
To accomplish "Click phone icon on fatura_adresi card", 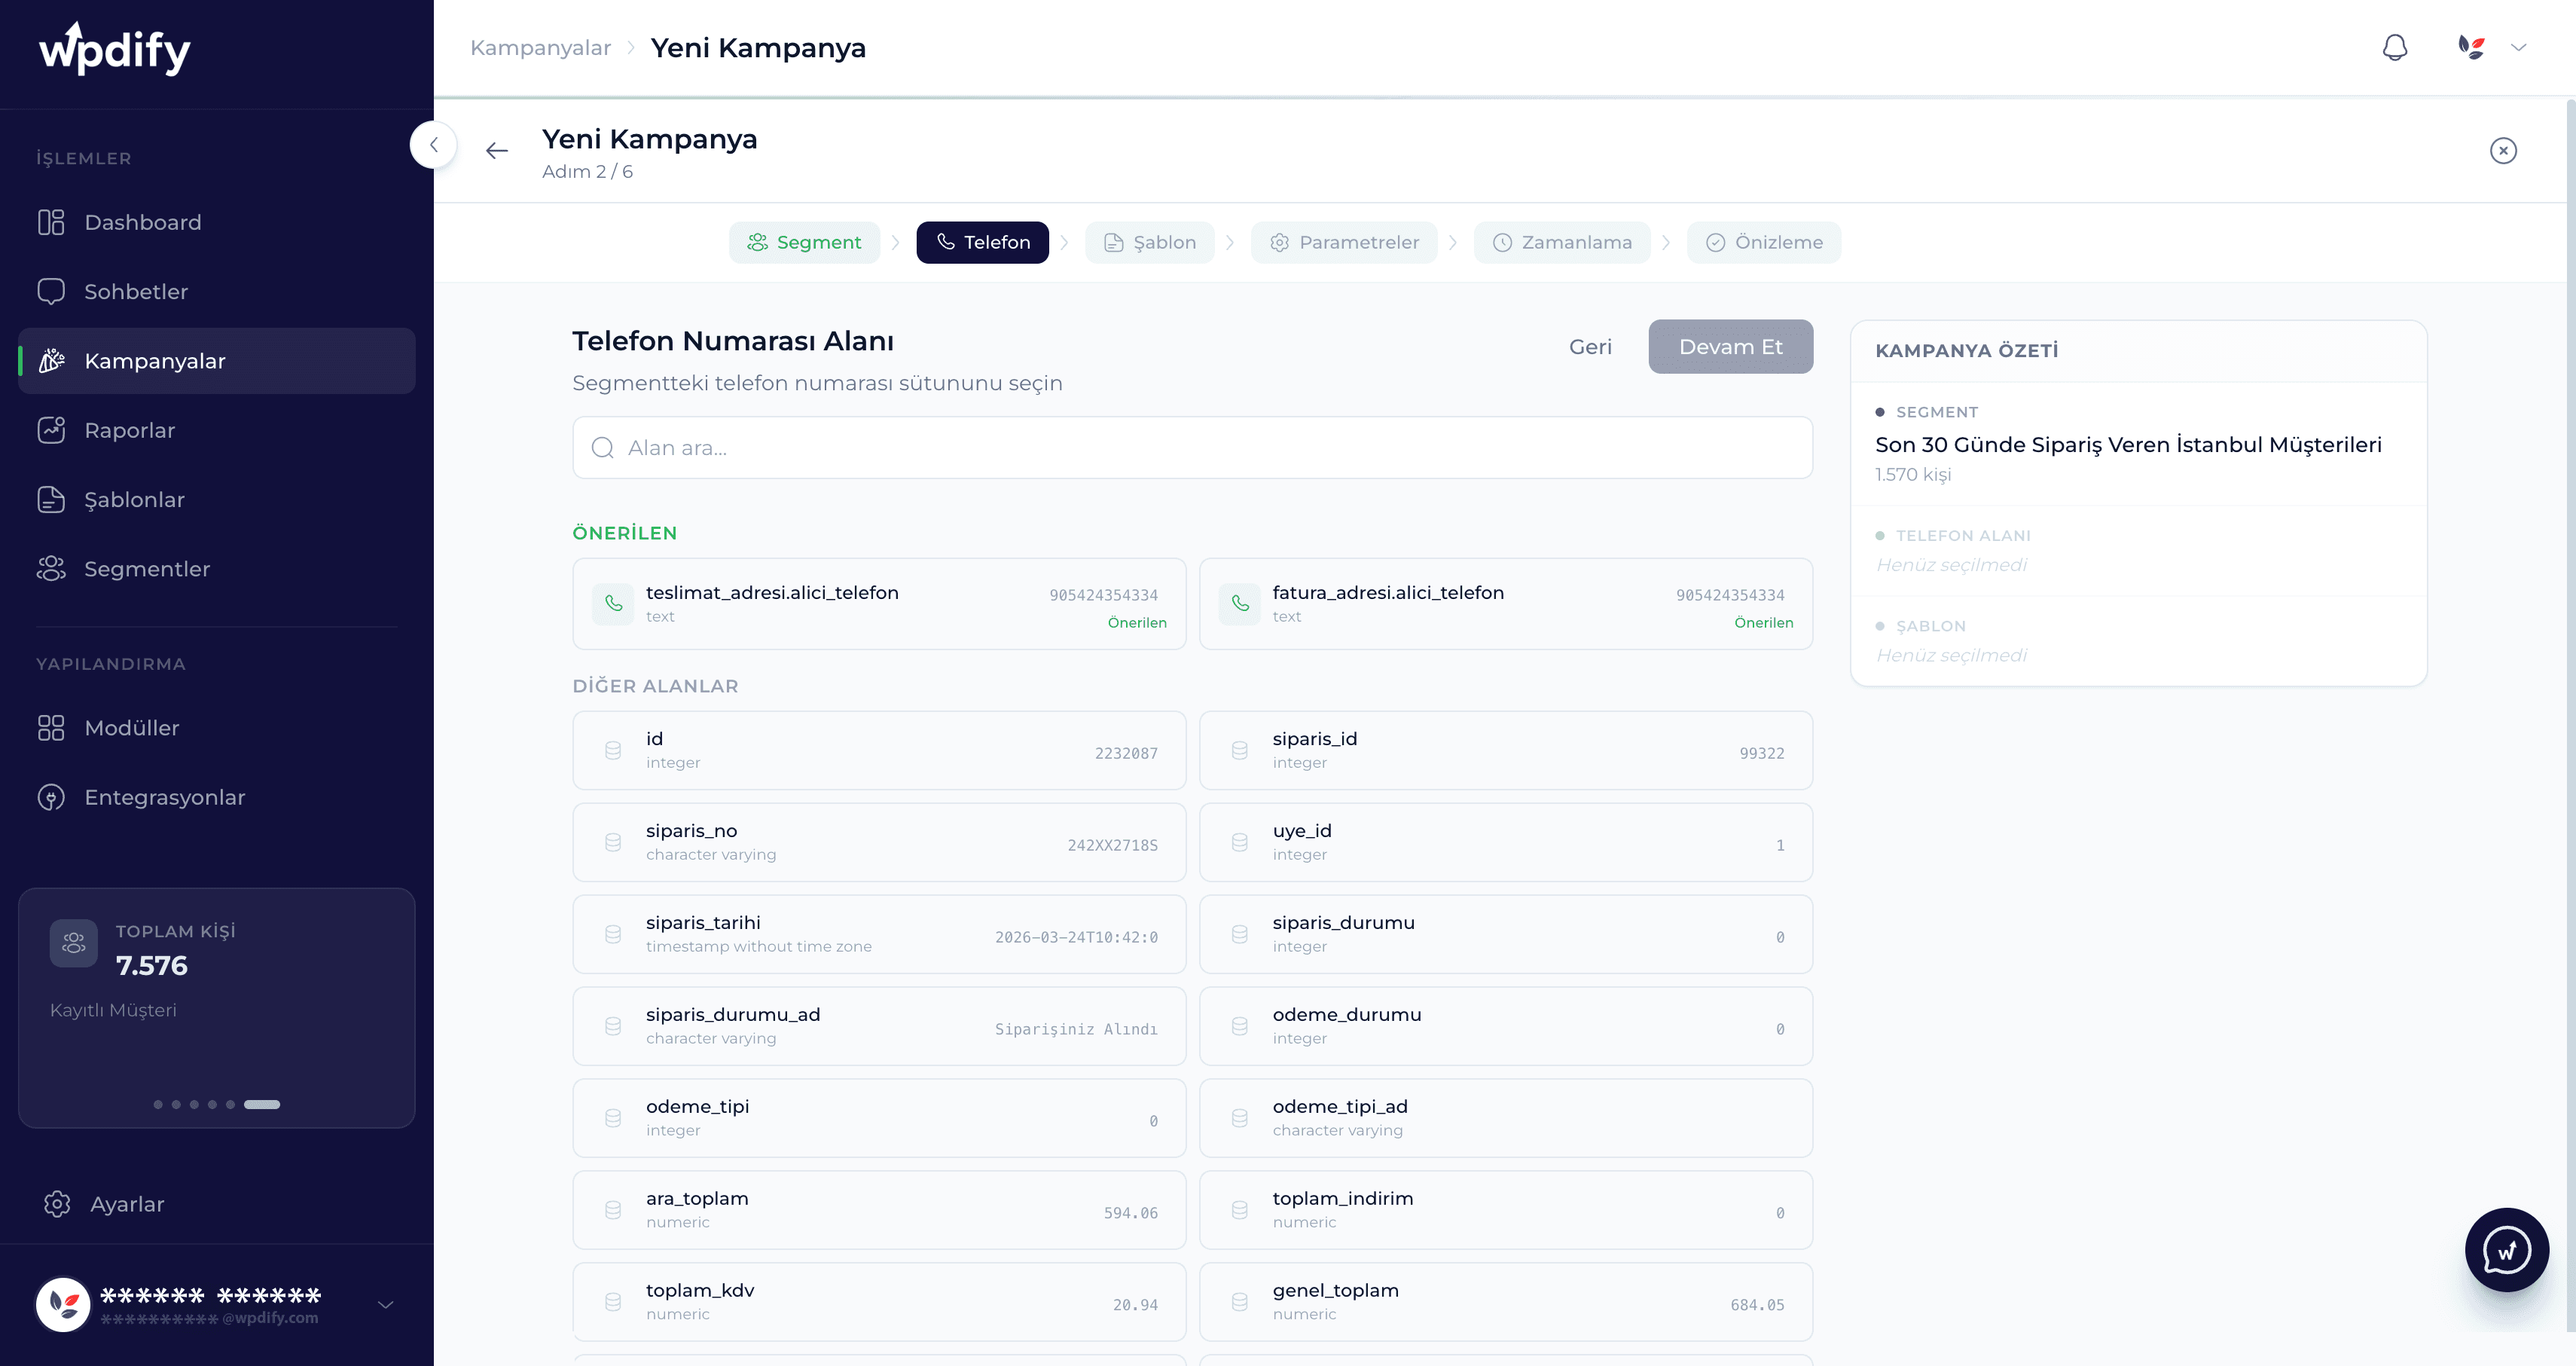I will point(1240,604).
